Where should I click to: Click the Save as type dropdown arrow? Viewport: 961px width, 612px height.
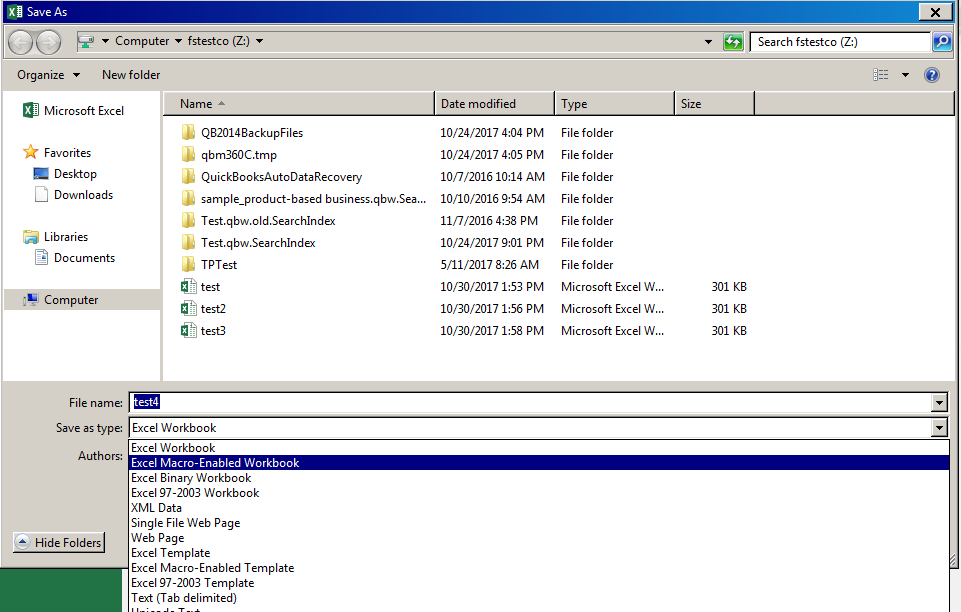pyautogui.click(x=939, y=428)
